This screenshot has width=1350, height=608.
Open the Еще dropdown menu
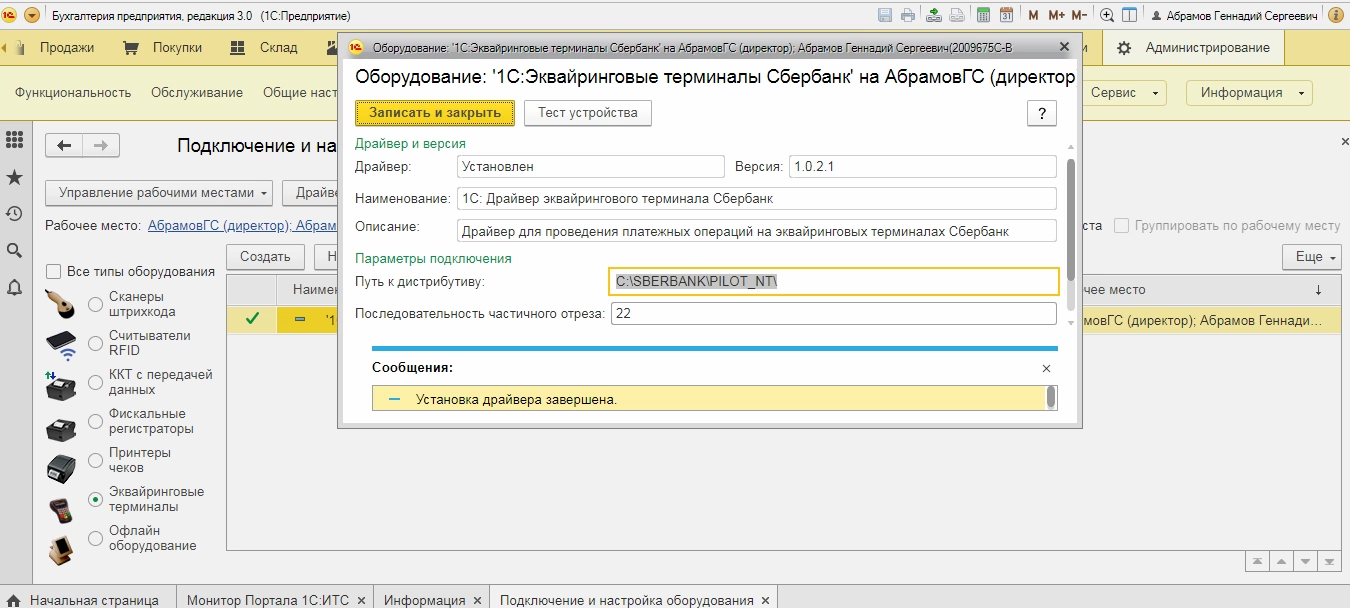(x=1313, y=257)
